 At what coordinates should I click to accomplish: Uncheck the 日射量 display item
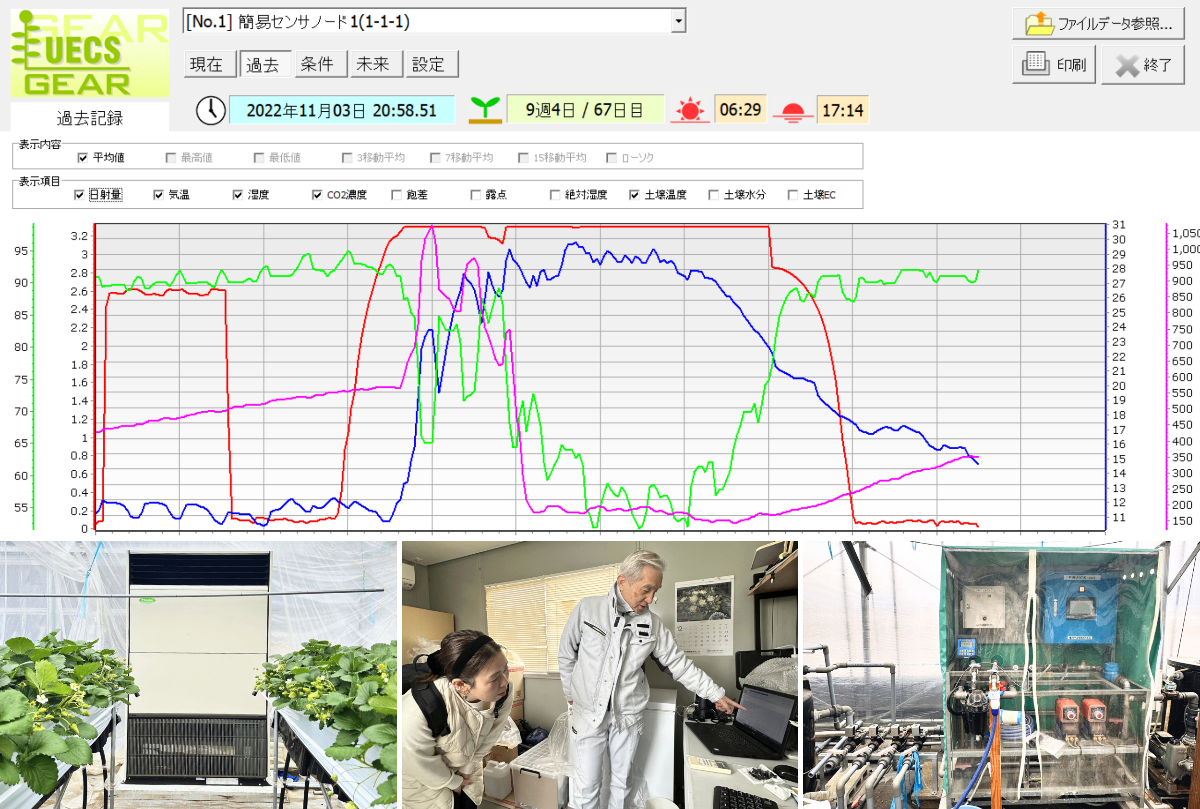tap(80, 195)
